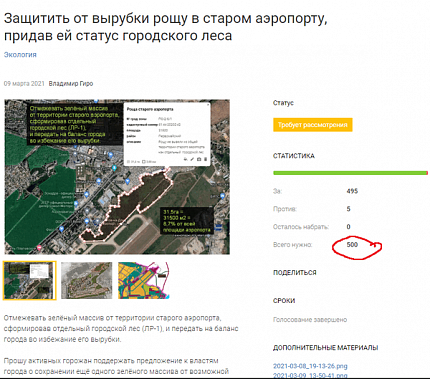Click the ПОДЕЛИТЬСЯ section heading

pos(295,273)
